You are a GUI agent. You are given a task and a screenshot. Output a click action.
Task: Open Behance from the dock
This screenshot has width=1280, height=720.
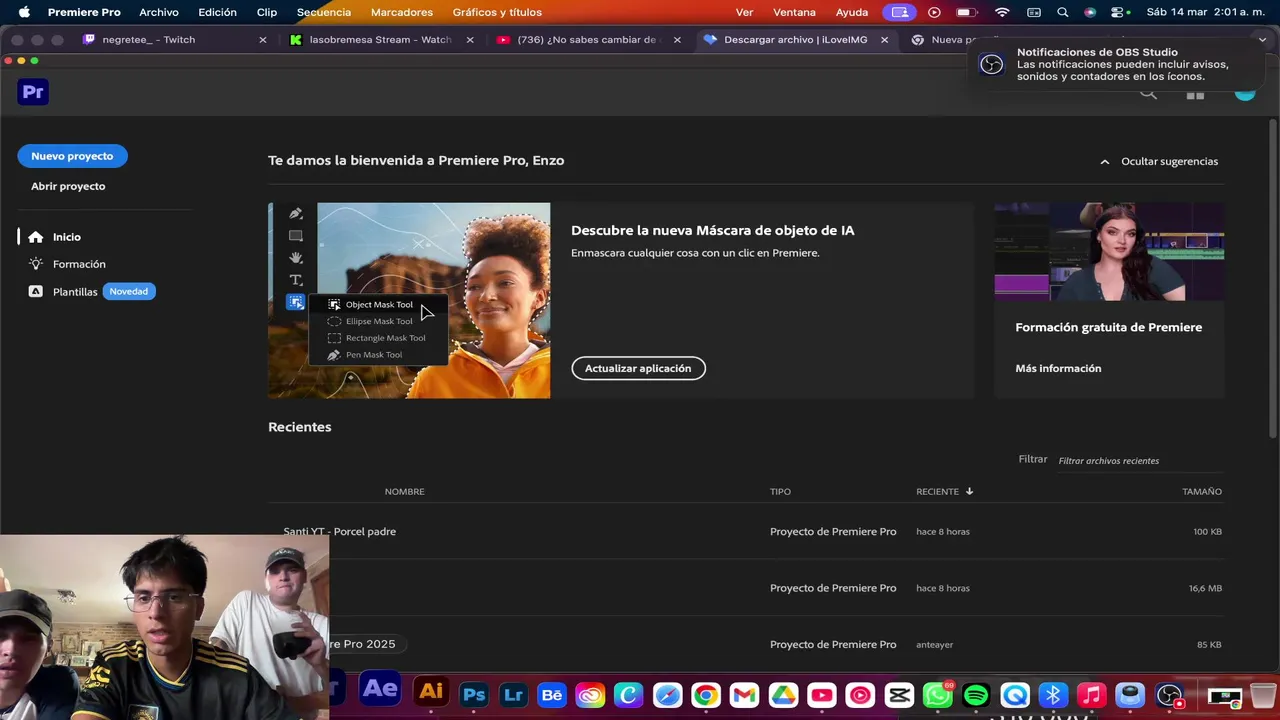(552, 694)
